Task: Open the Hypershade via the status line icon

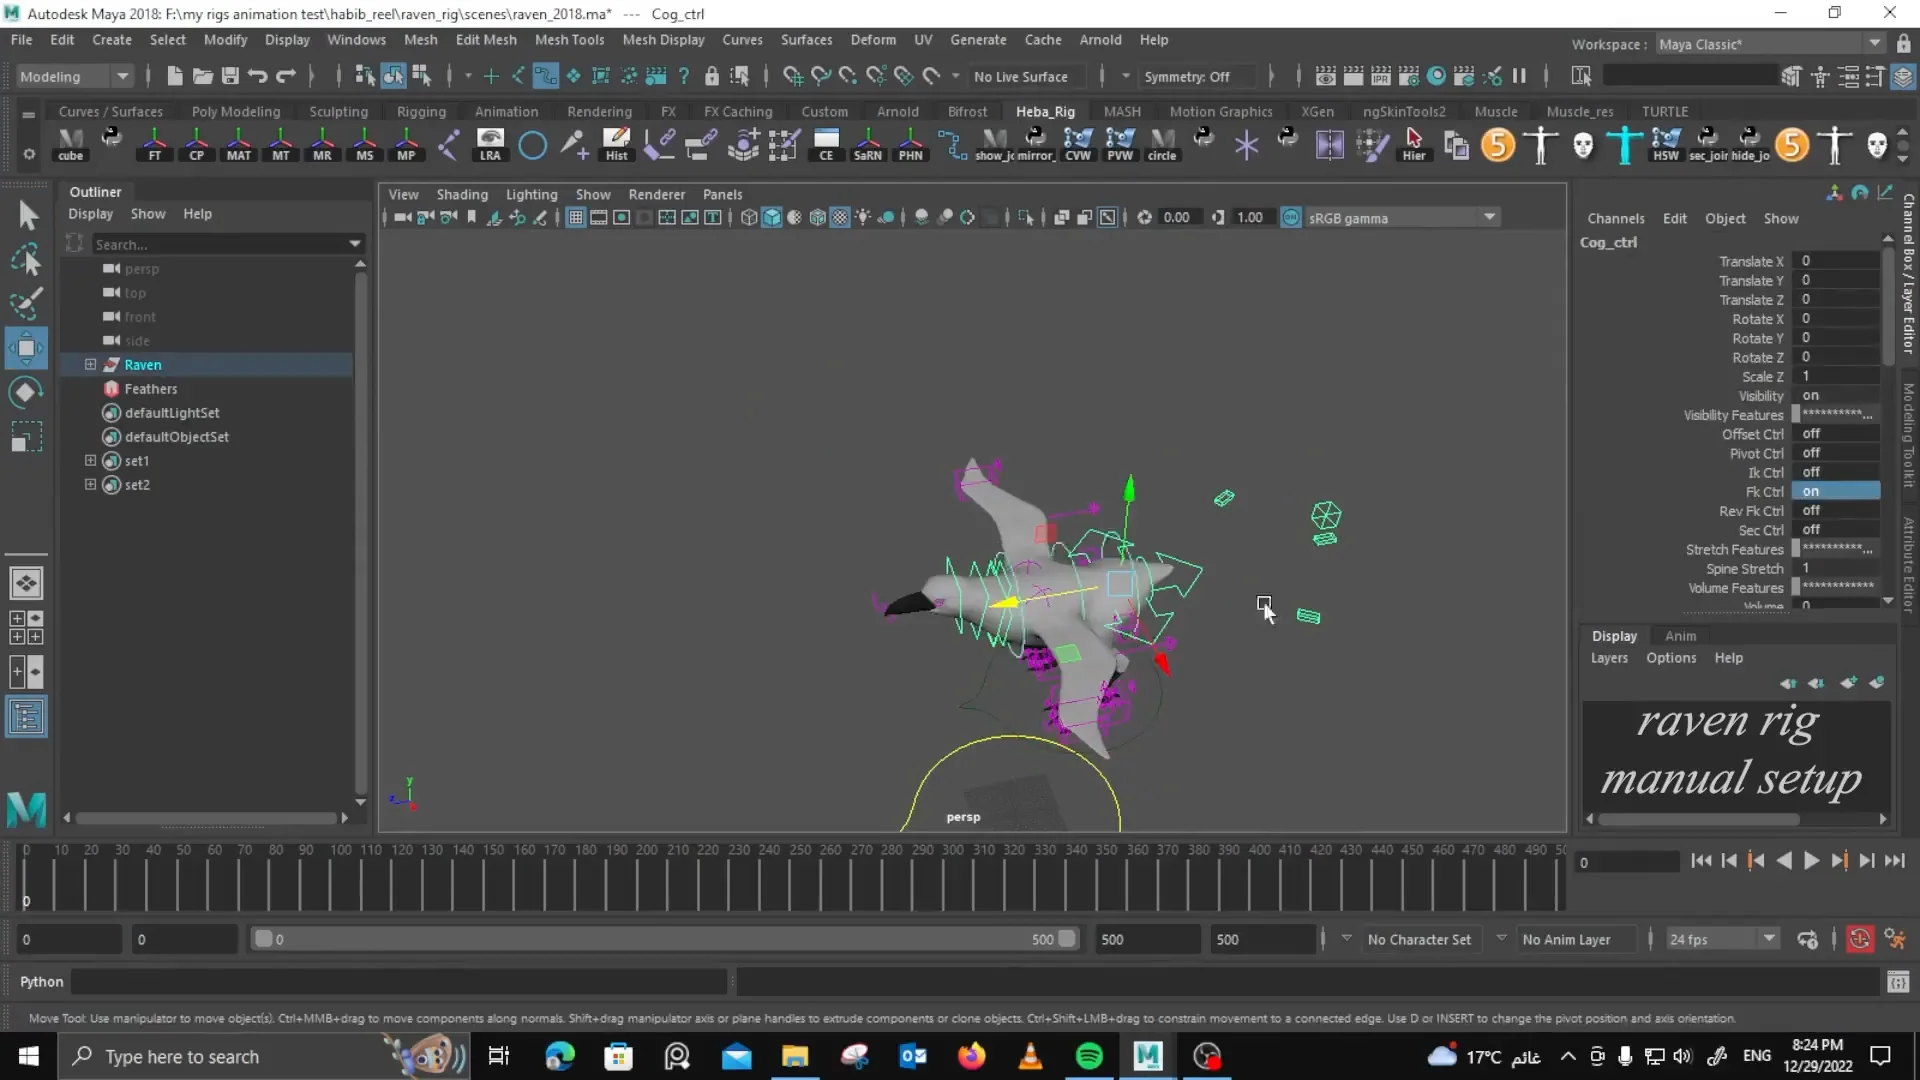Action: click(x=1437, y=75)
